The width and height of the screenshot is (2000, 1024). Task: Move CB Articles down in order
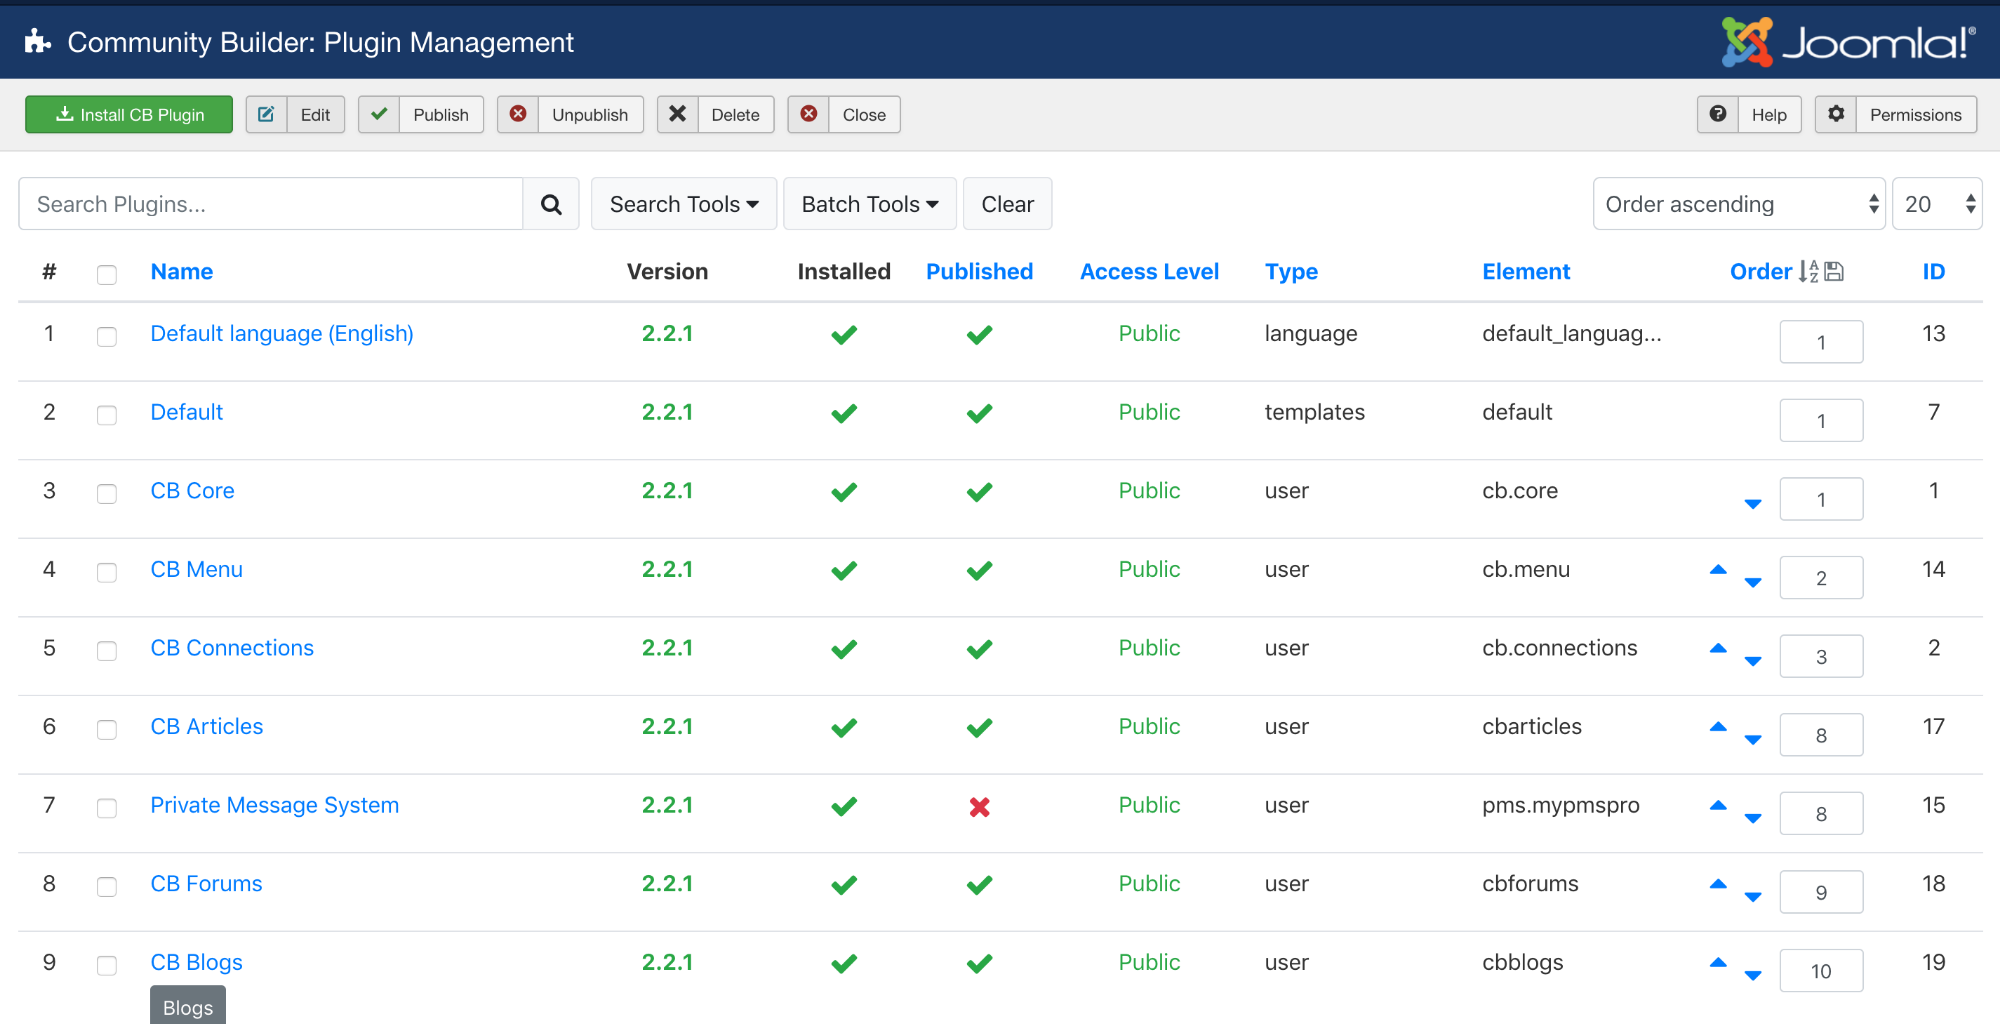click(1753, 739)
